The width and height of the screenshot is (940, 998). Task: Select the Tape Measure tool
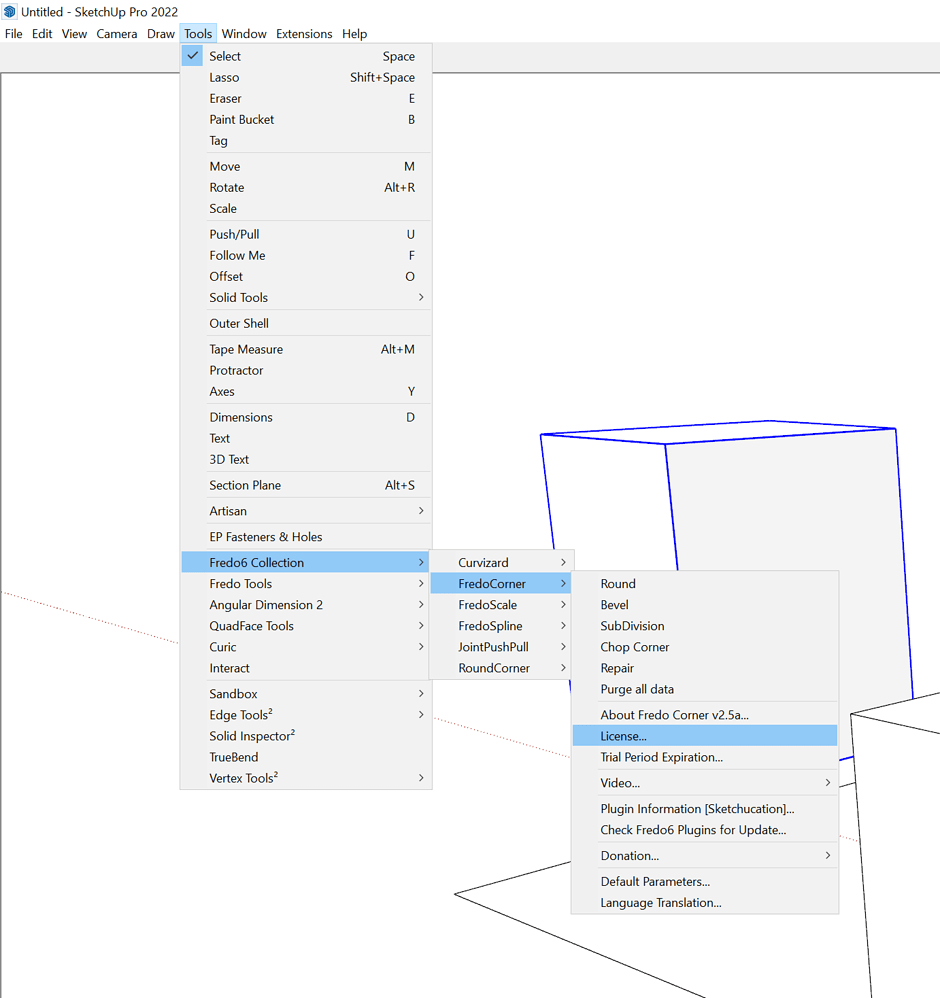point(246,349)
